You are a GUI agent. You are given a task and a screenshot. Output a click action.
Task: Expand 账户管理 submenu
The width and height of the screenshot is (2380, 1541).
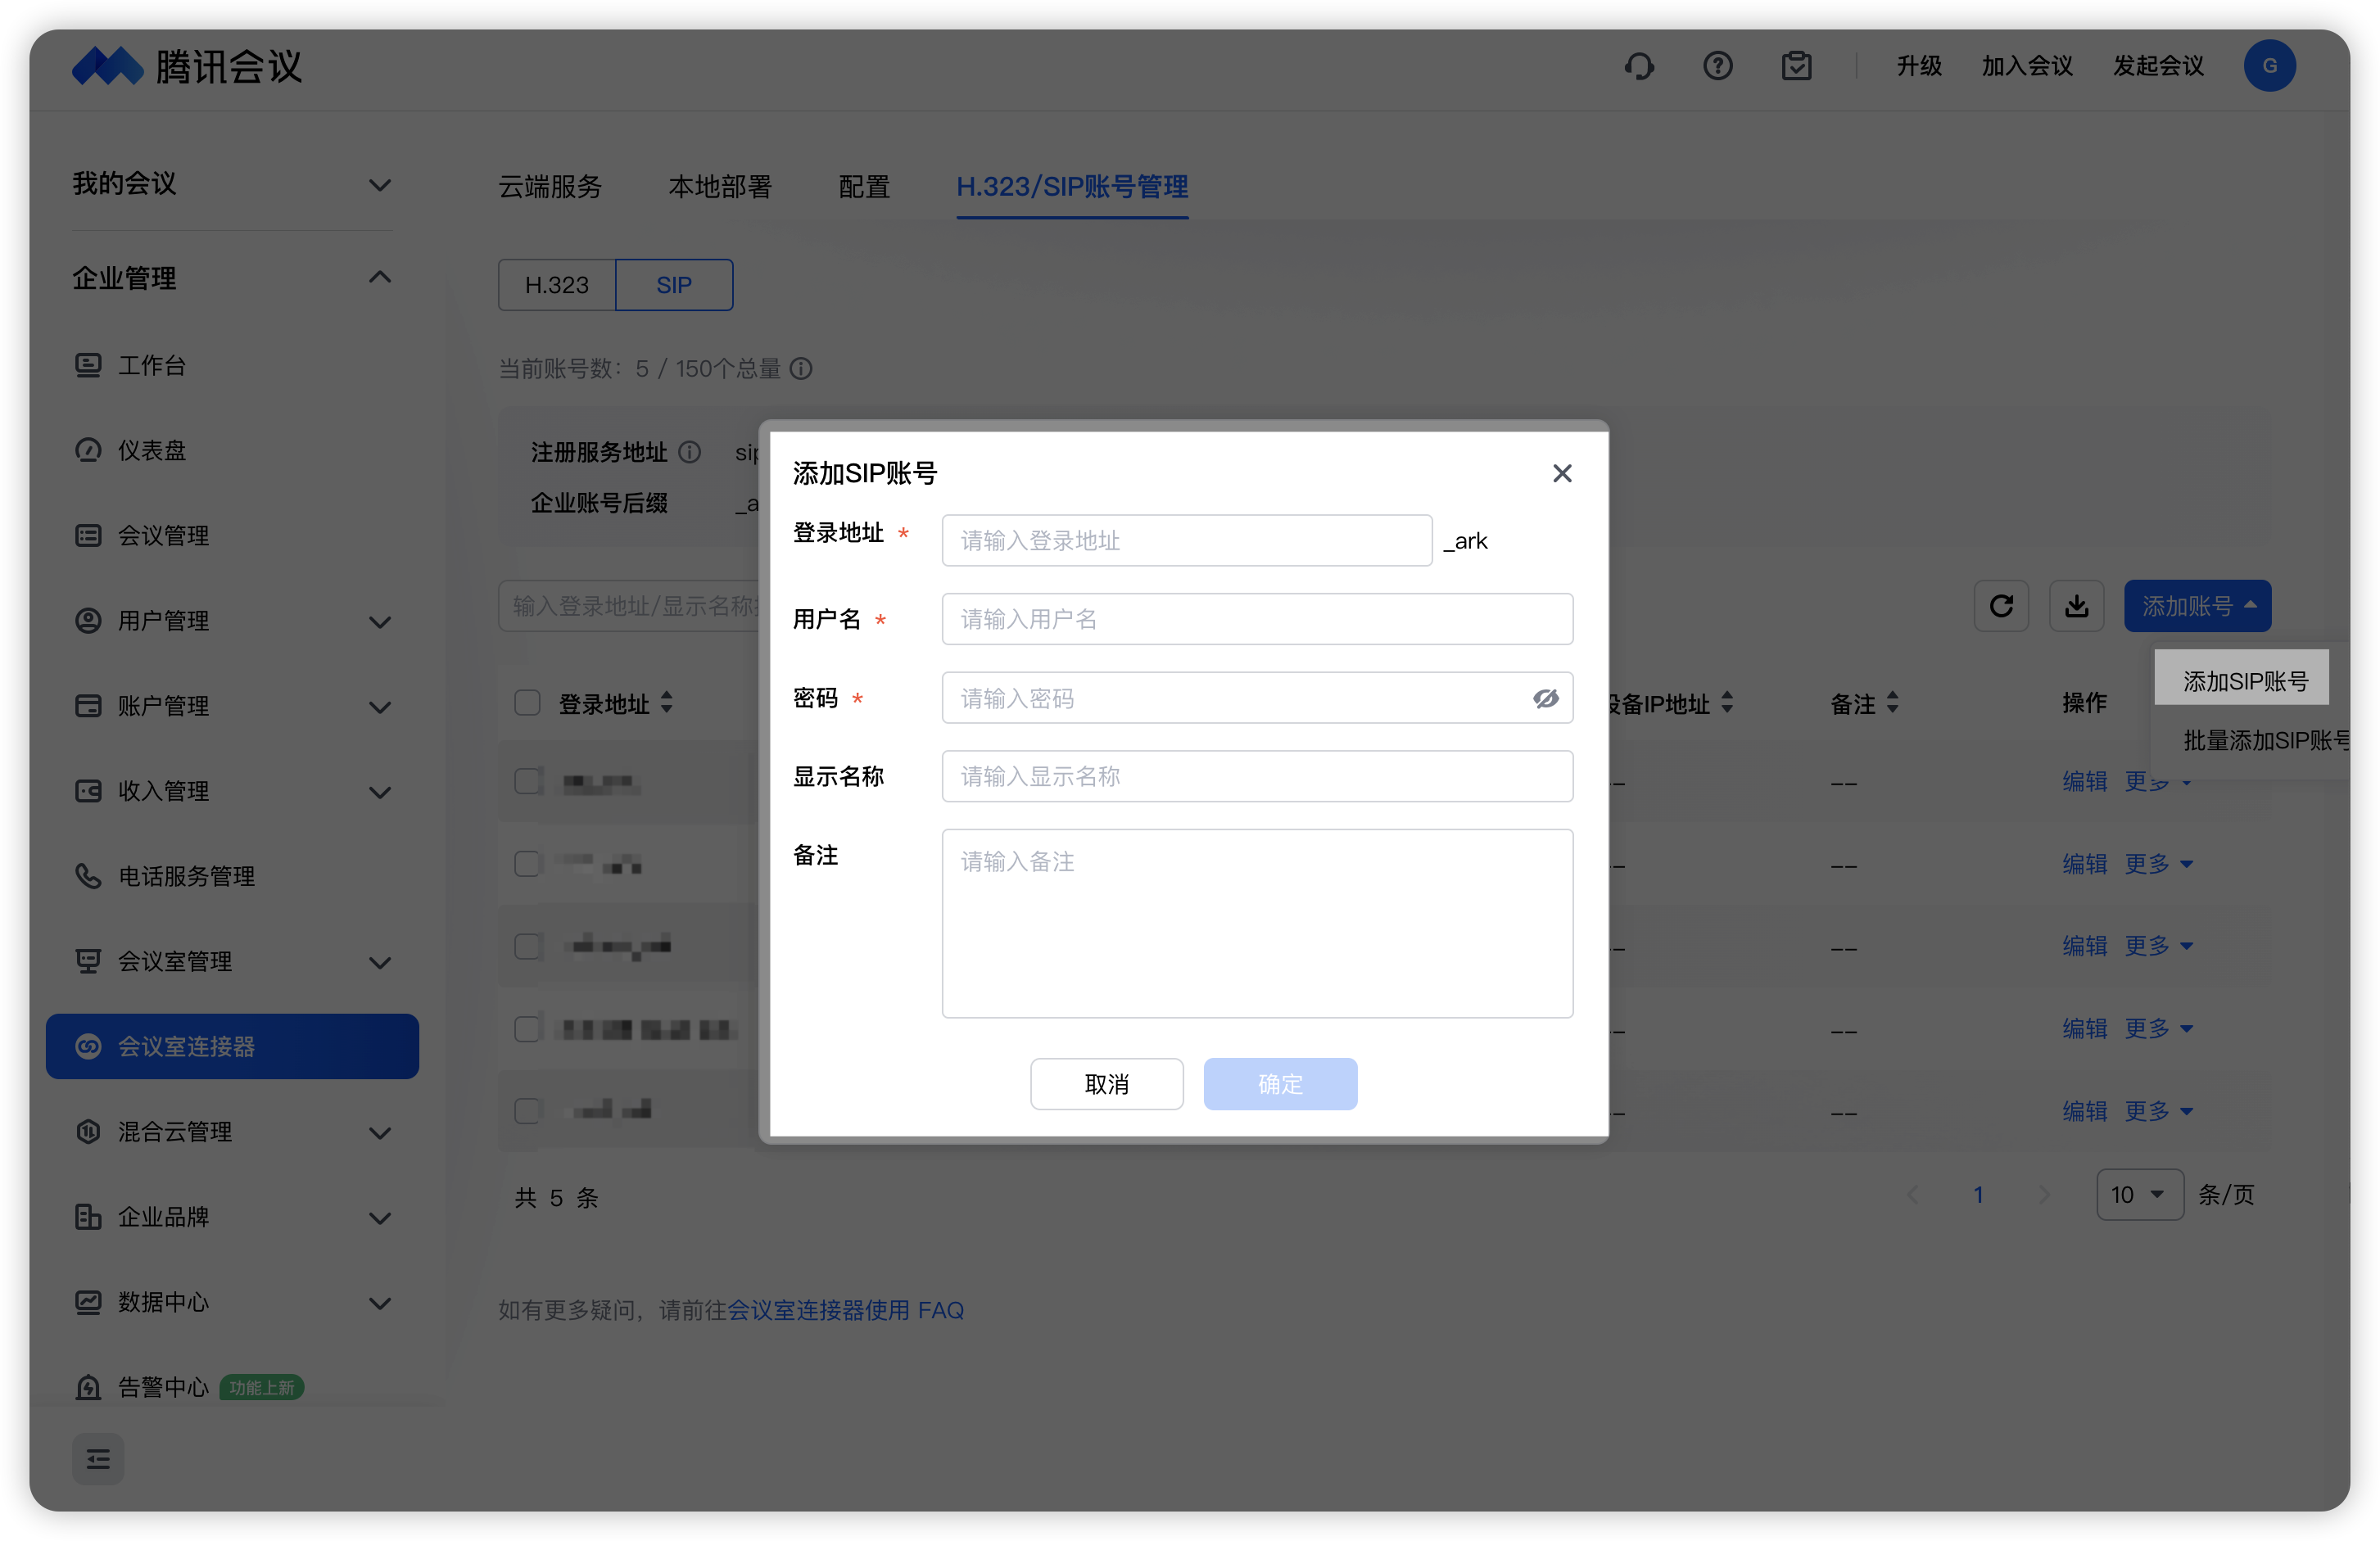pyautogui.click(x=380, y=706)
